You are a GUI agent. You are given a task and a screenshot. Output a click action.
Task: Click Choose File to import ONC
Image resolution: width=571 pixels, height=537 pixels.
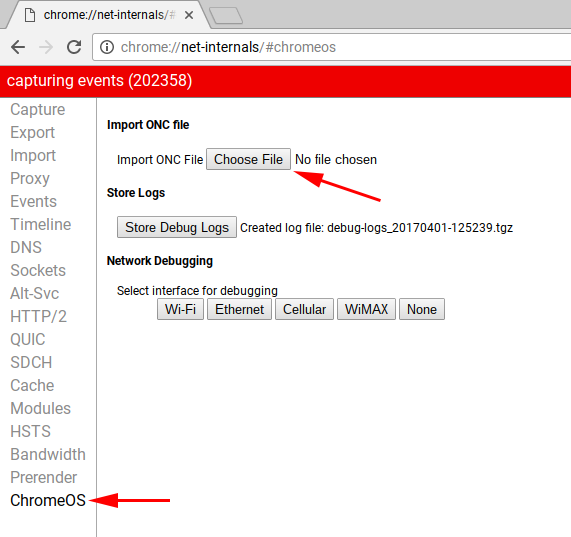248,159
